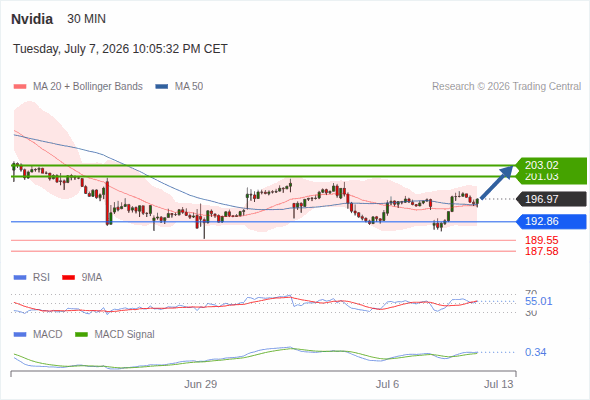This screenshot has height=400, width=590.
Task: Click the red 187.58 support level
Action: [x=541, y=251]
